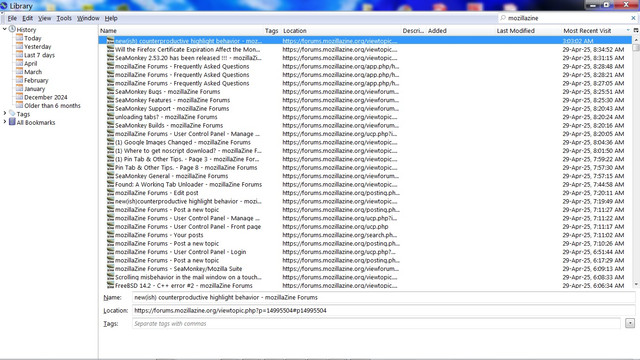
Task: Expand the Tags tree node
Action: tap(4, 113)
